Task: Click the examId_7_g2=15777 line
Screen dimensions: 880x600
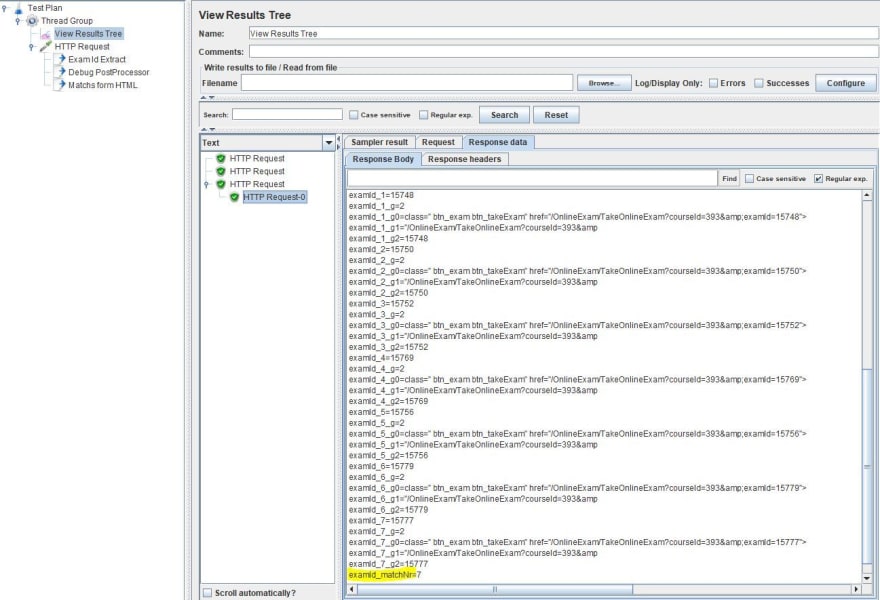Action: 388,564
